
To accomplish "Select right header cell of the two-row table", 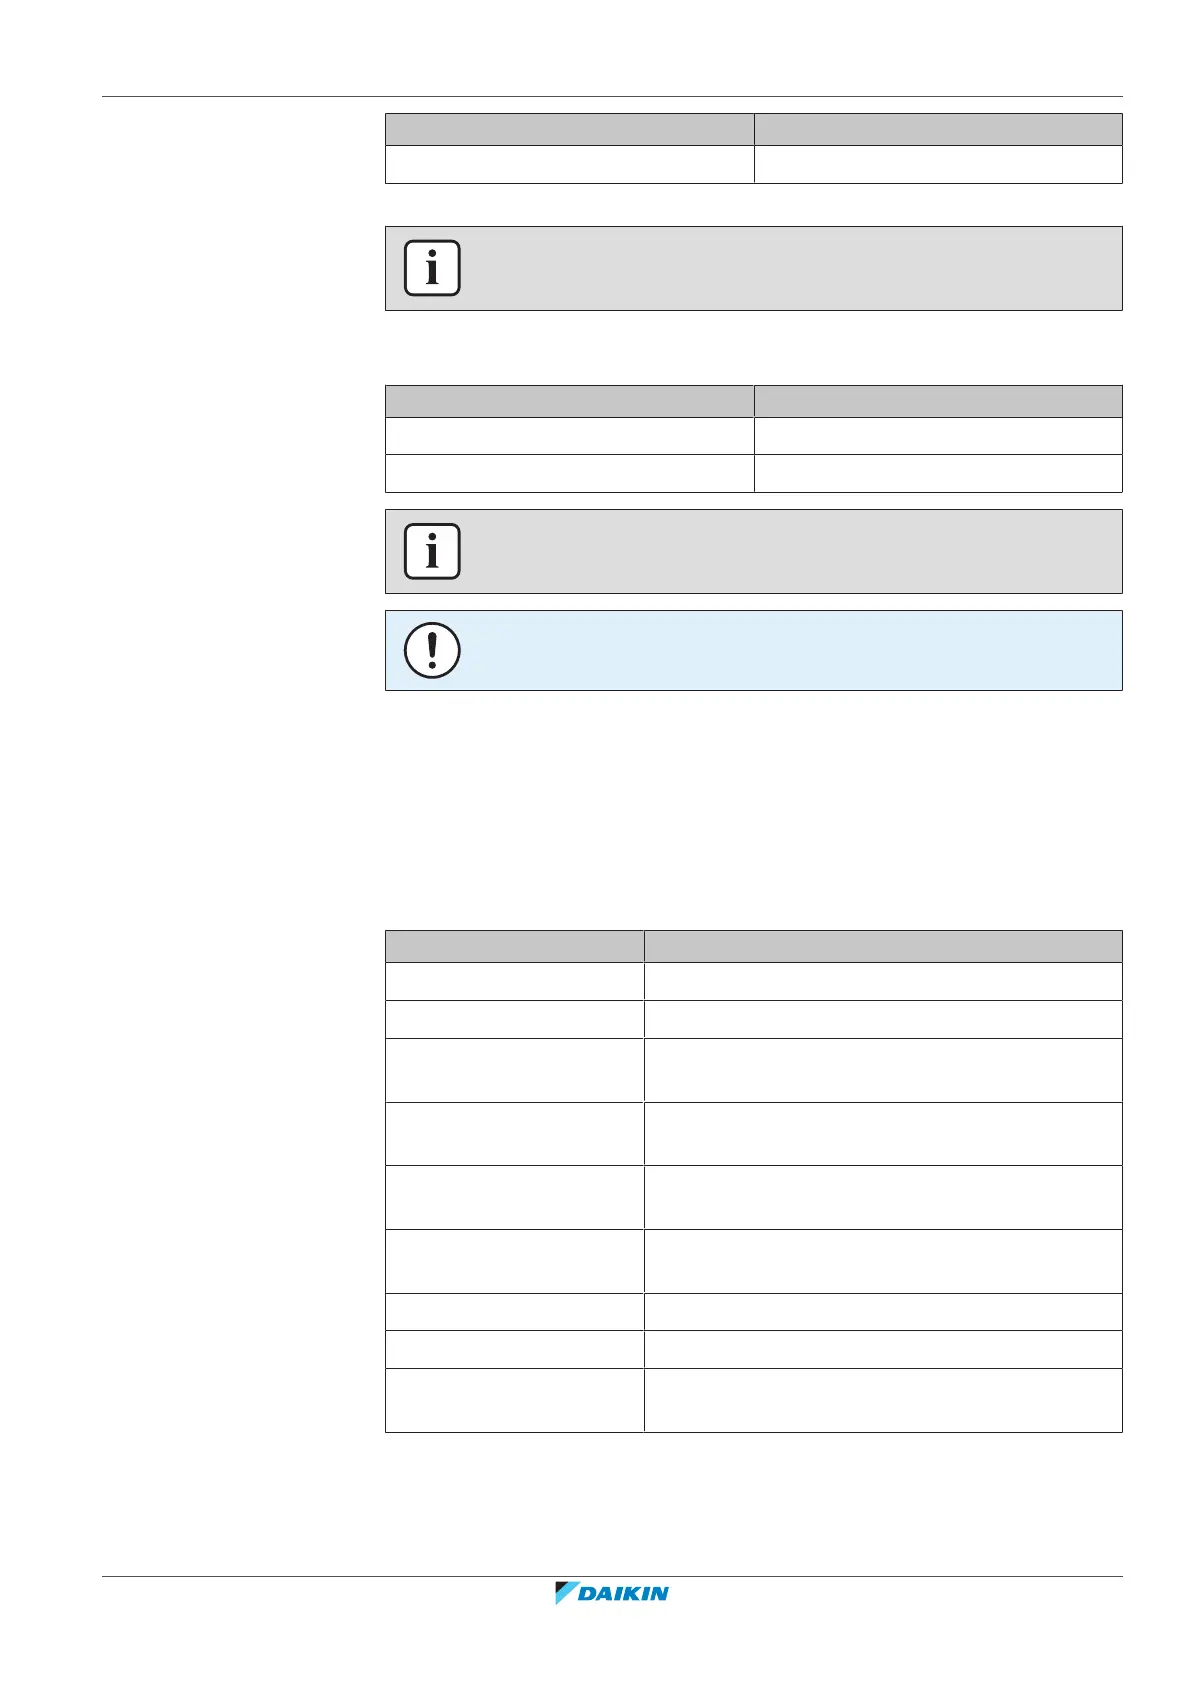I will pyautogui.click(x=937, y=401).
